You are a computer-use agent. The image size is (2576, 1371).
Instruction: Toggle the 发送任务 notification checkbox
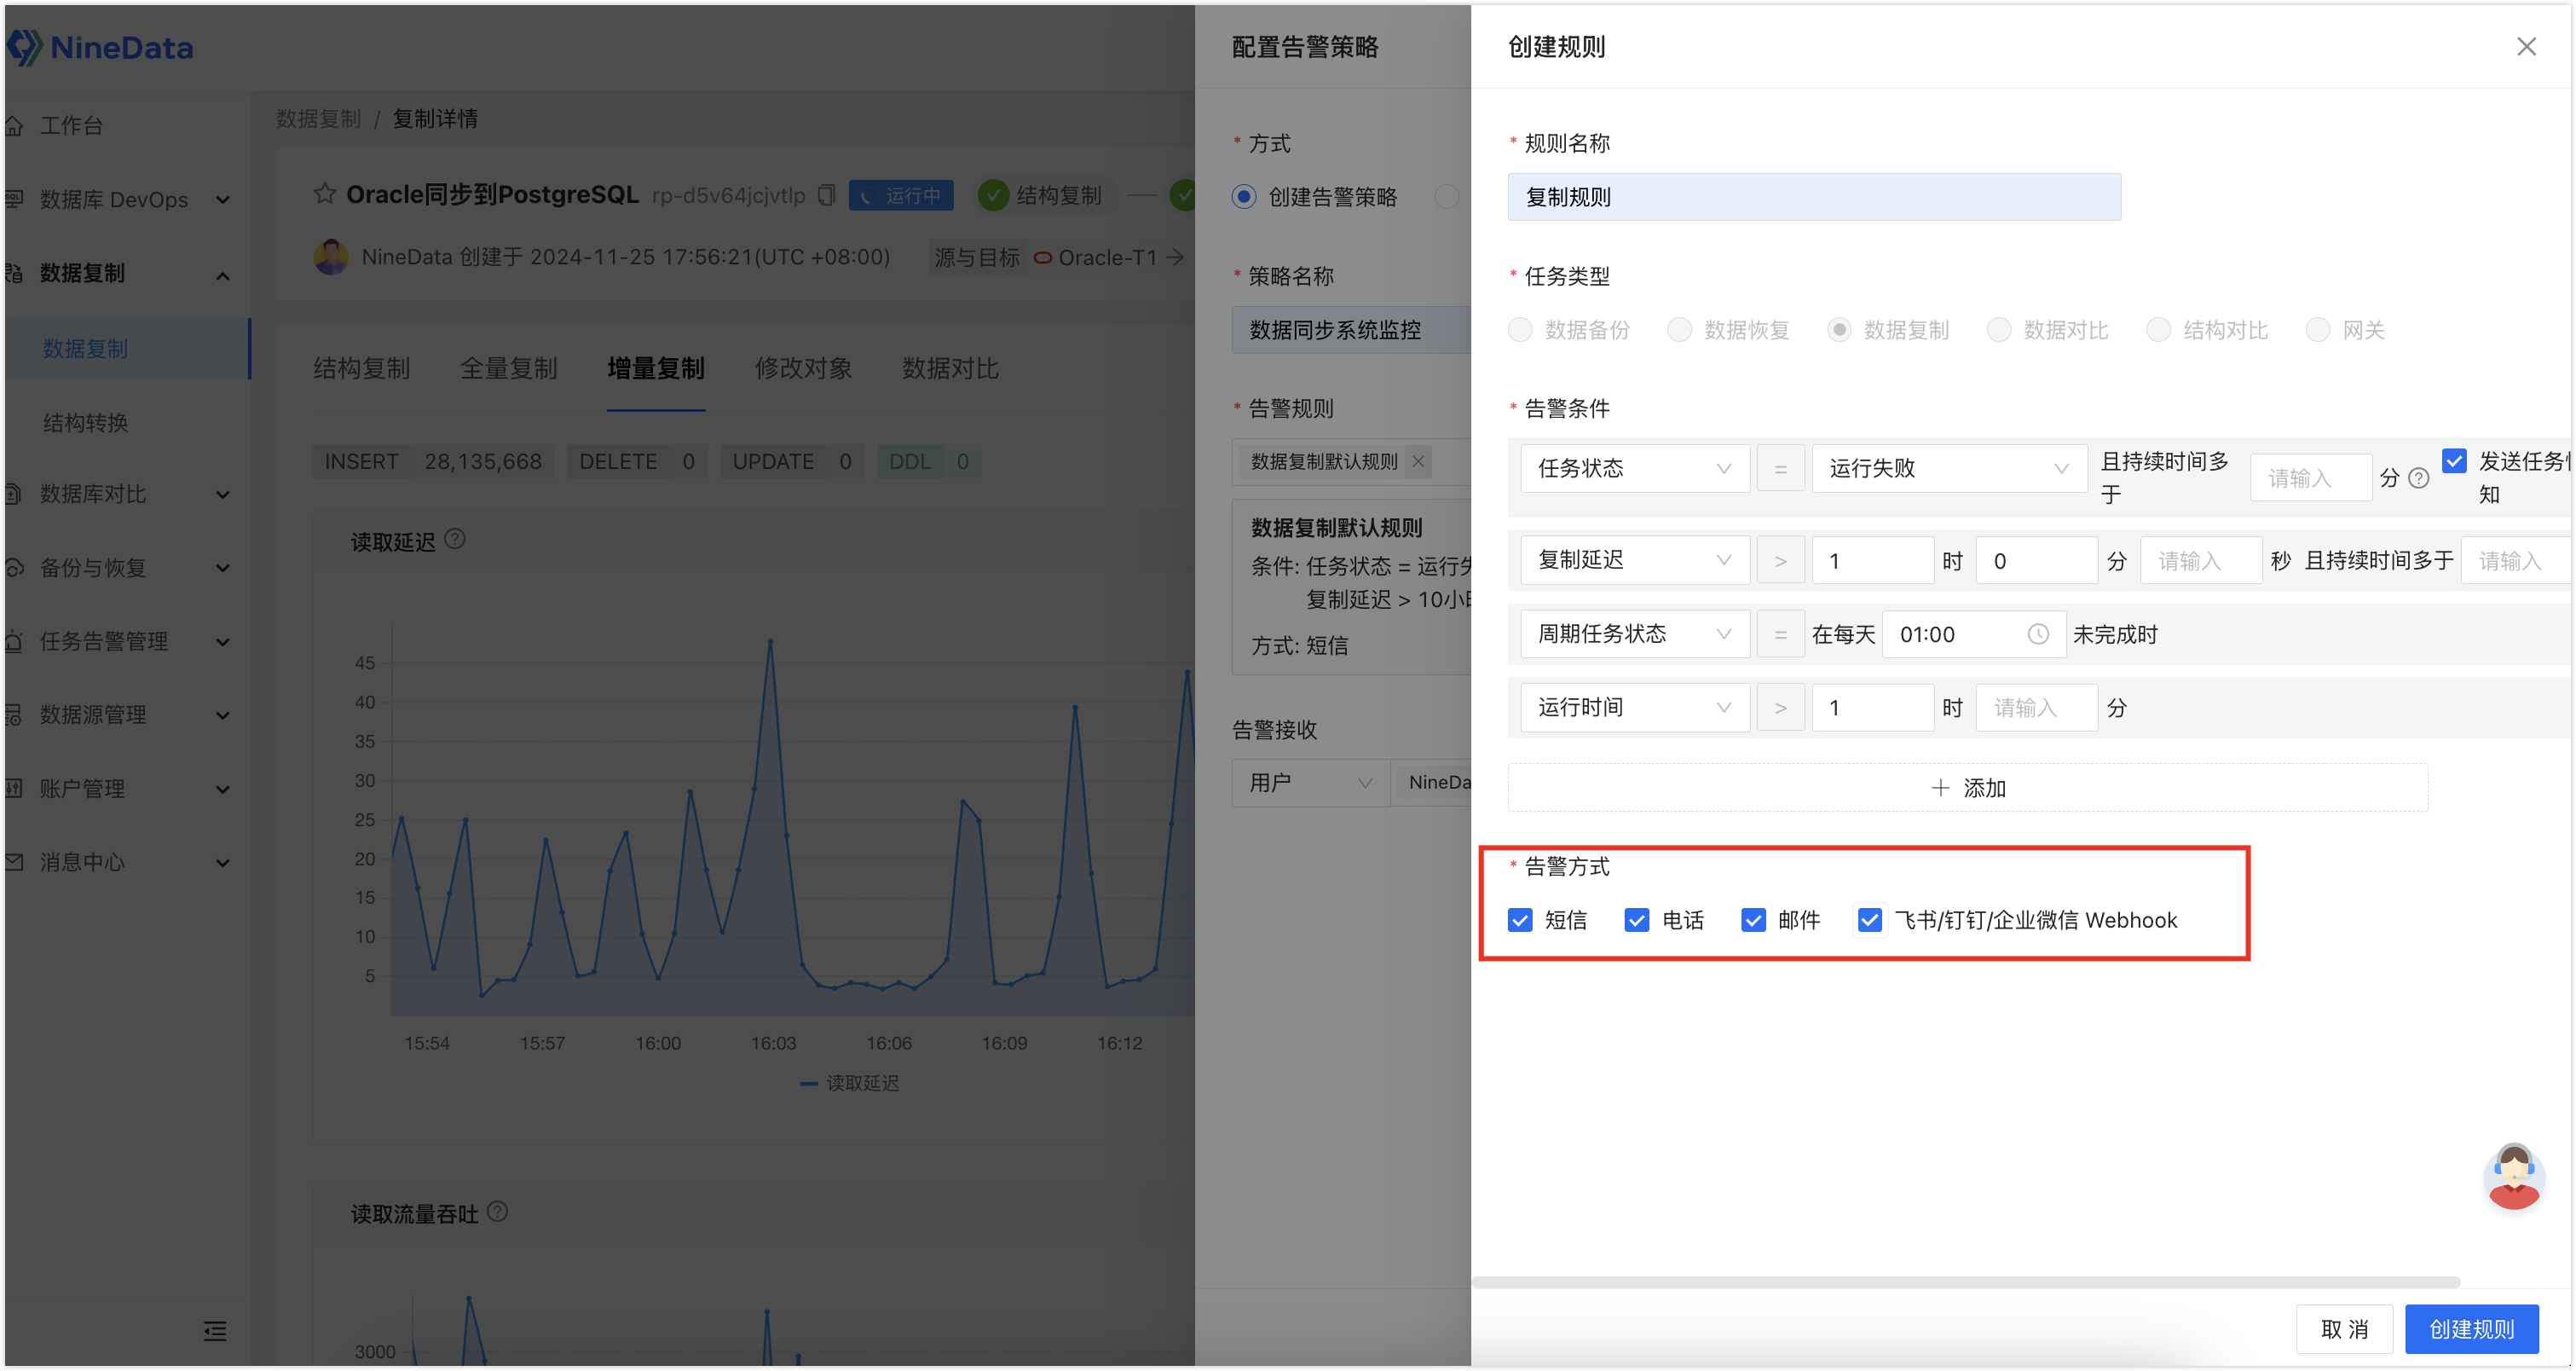click(2454, 461)
